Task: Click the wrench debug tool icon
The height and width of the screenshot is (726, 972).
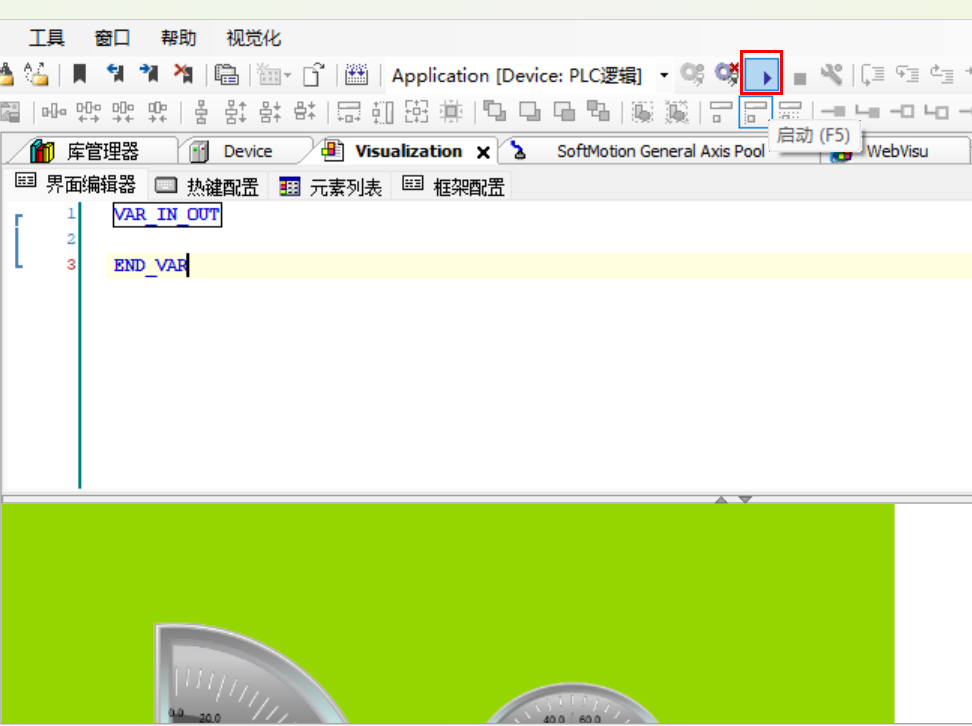Action: [x=831, y=75]
